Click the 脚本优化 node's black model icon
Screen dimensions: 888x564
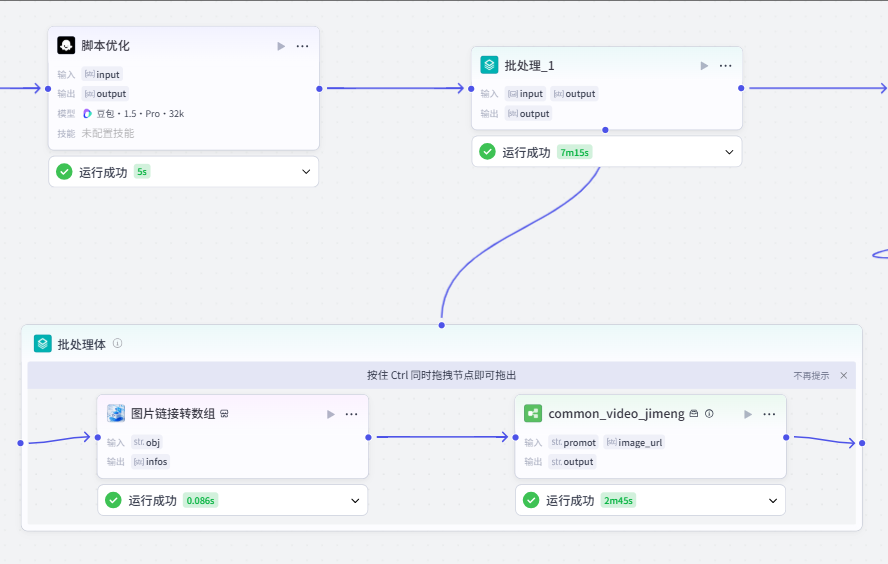(x=66, y=45)
